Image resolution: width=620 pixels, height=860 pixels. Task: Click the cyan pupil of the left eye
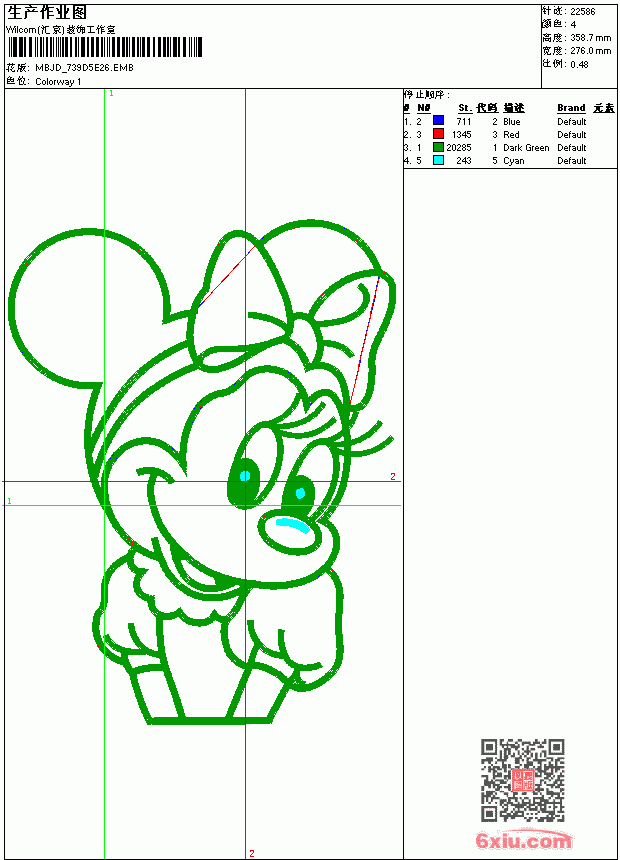click(x=245, y=476)
